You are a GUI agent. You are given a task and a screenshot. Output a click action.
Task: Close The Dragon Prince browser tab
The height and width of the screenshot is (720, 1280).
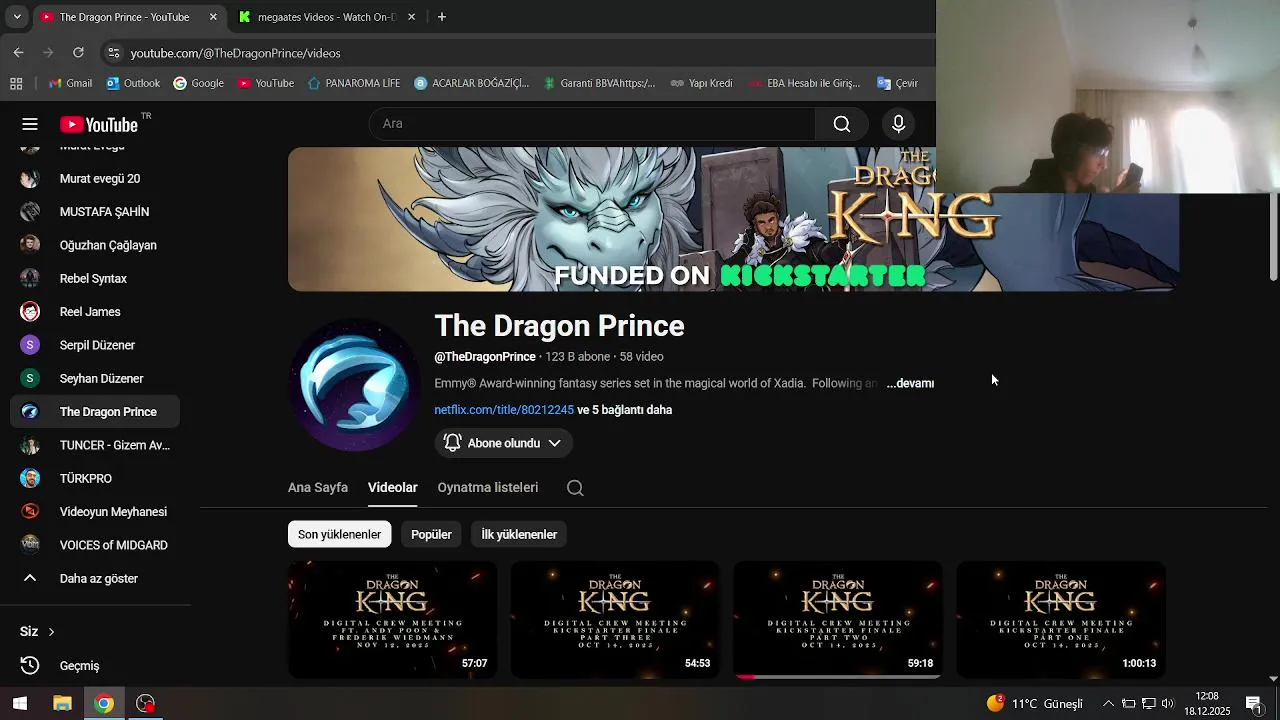click(x=213, y=17)
